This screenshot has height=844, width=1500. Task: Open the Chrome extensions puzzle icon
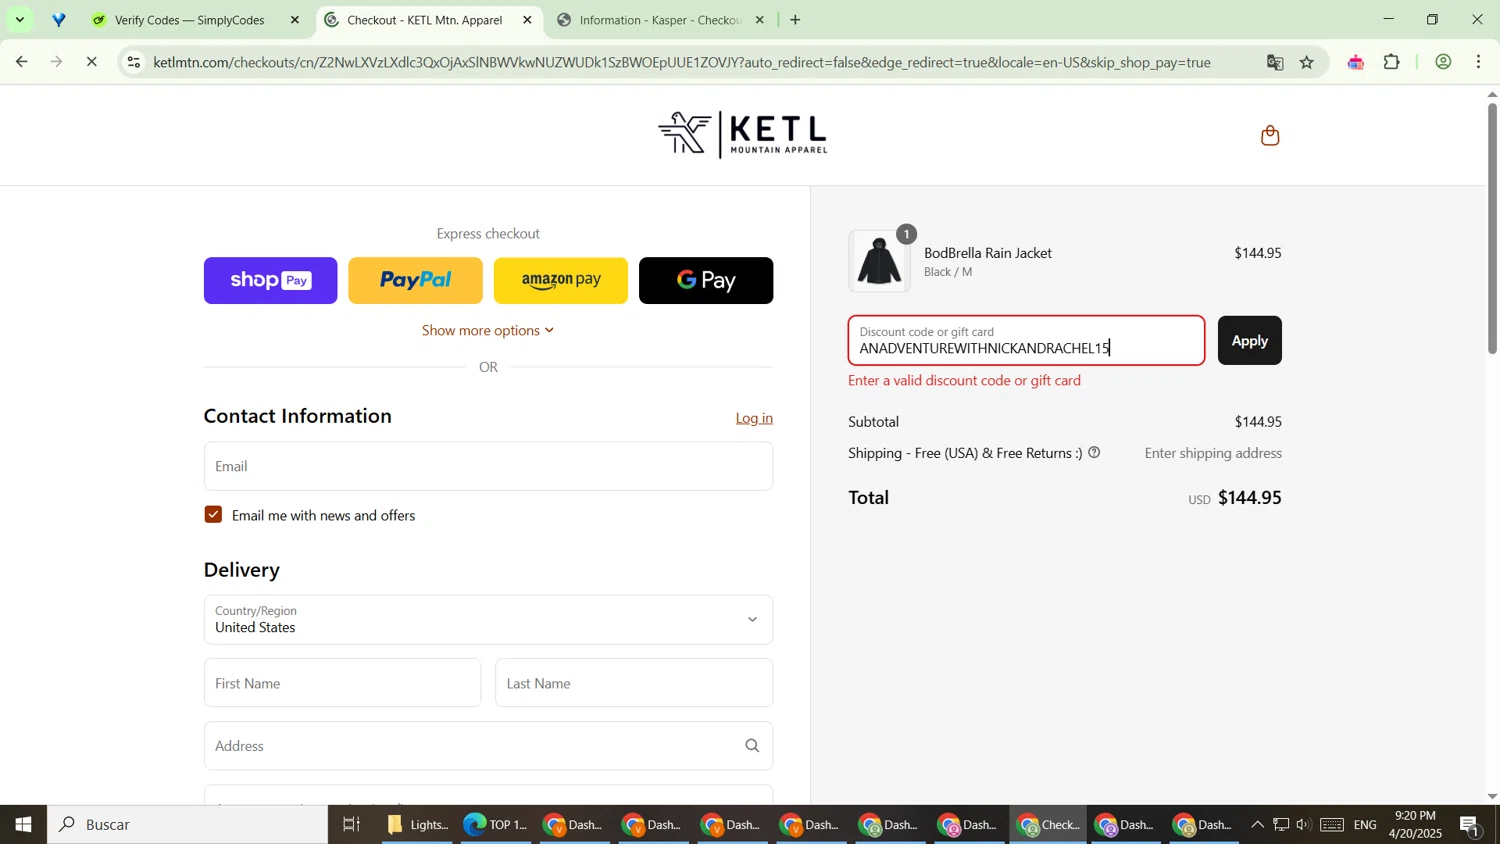pyautogui.click(x=1392, y=62)
